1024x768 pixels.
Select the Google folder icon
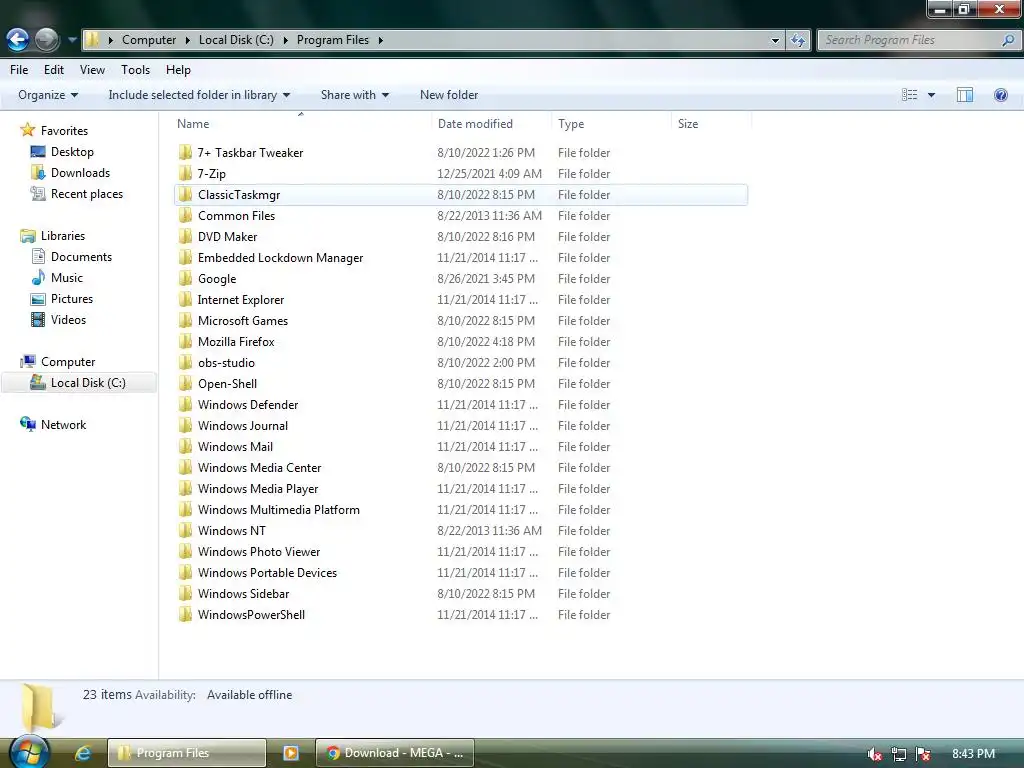185,278
